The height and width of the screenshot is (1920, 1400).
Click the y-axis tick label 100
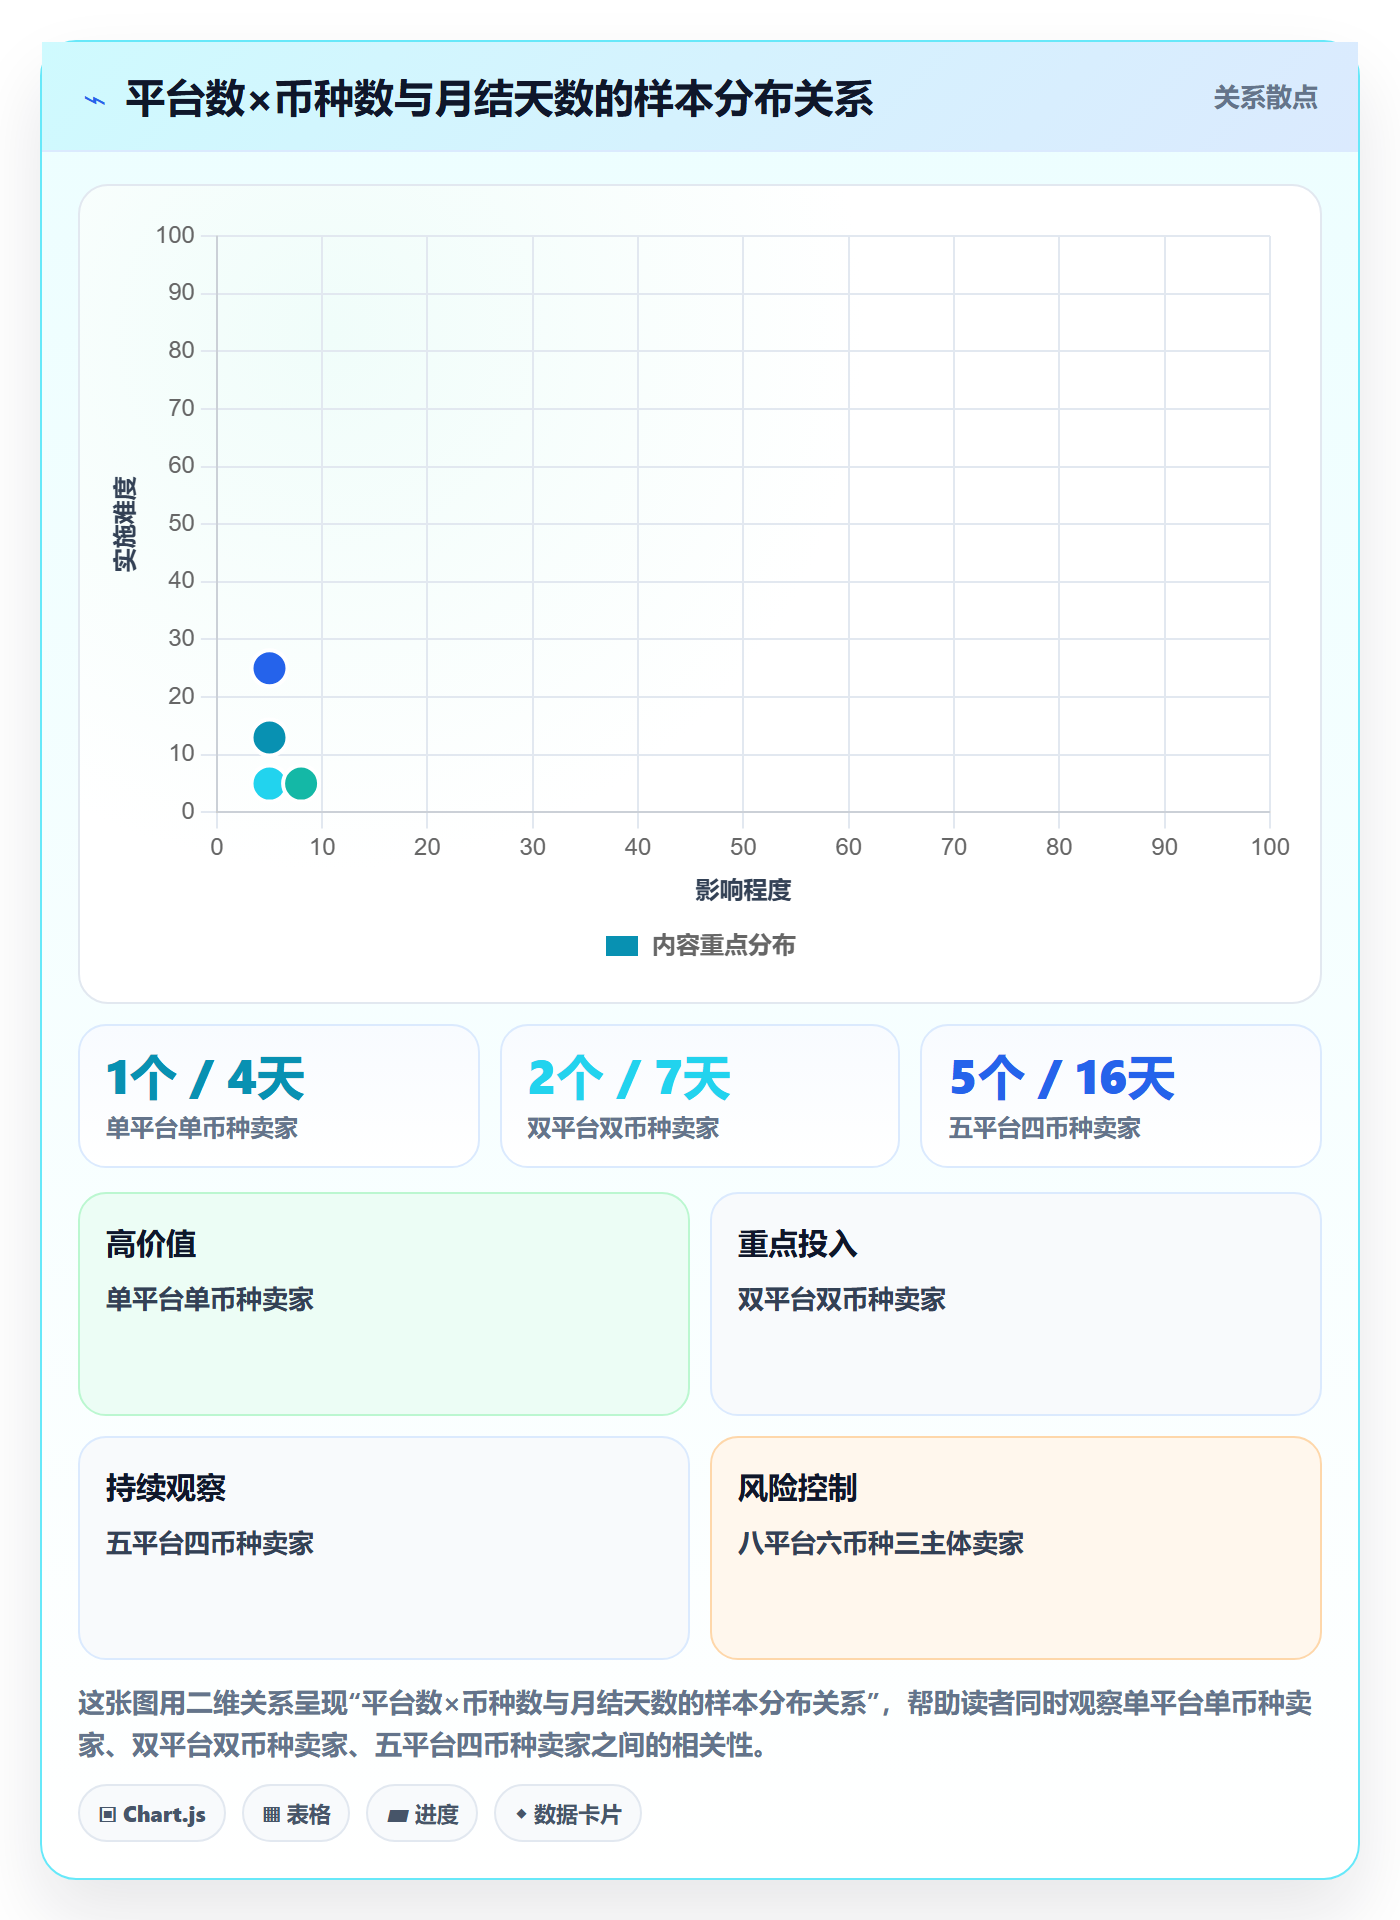coord(175,235)
